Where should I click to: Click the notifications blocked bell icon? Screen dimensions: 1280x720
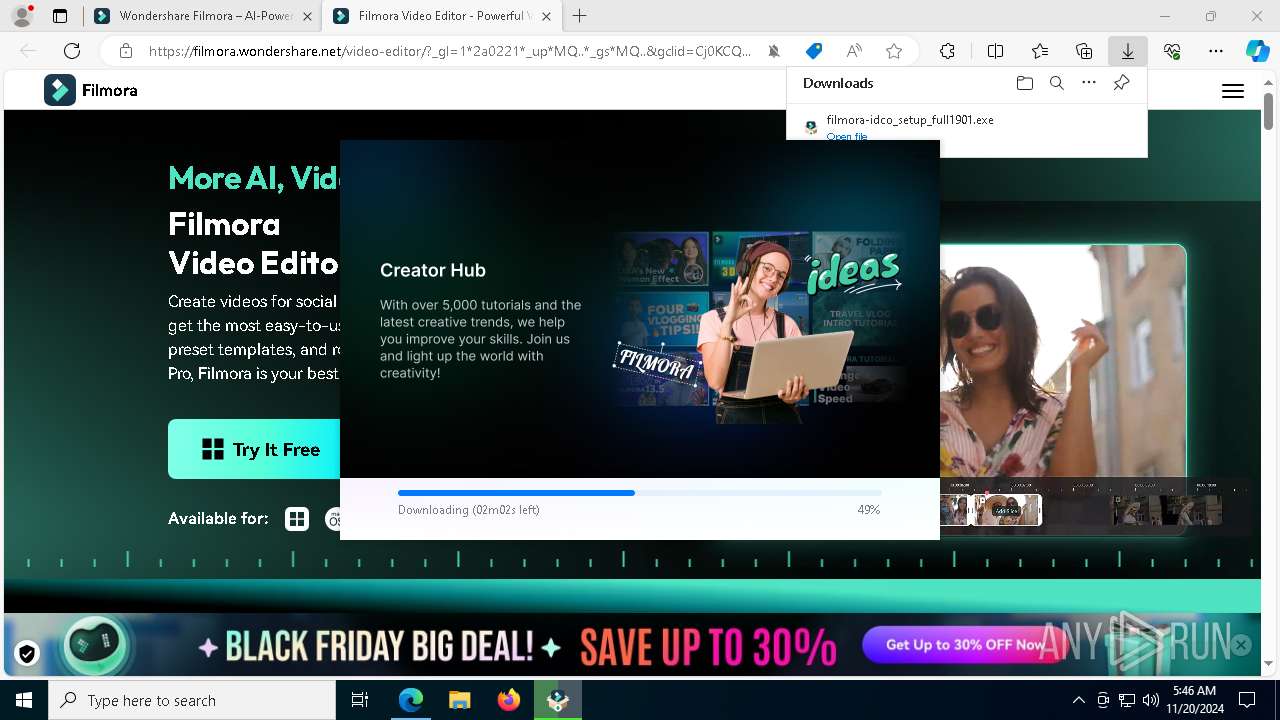[x=774, y=51]
